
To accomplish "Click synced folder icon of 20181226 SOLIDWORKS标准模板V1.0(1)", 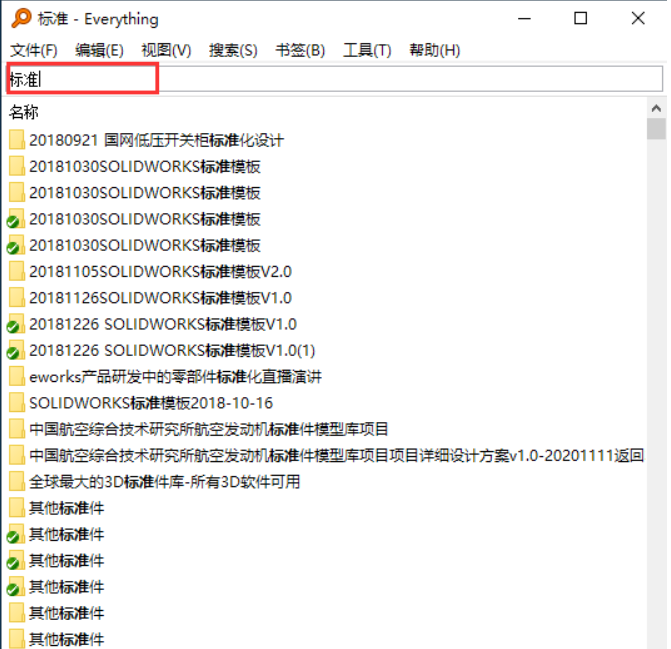I will [15, 350].
